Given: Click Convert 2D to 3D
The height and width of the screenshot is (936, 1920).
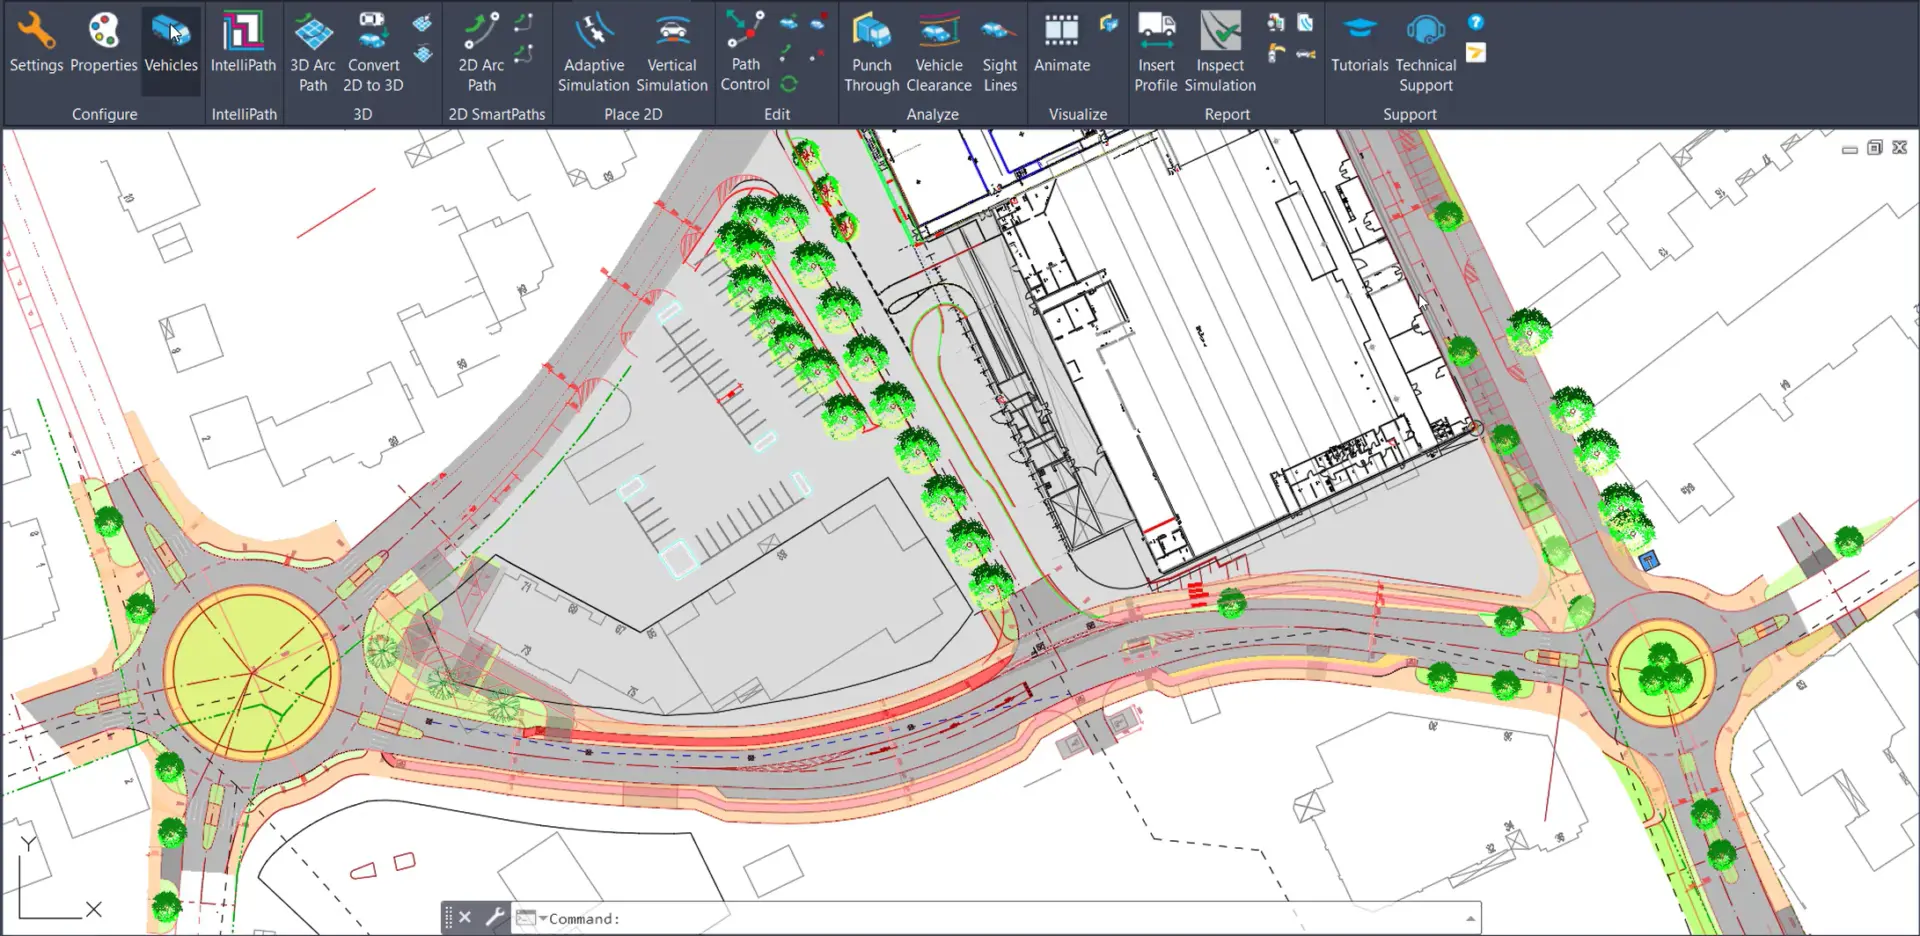Looking at the screenshot, I should tap(373, 50).
